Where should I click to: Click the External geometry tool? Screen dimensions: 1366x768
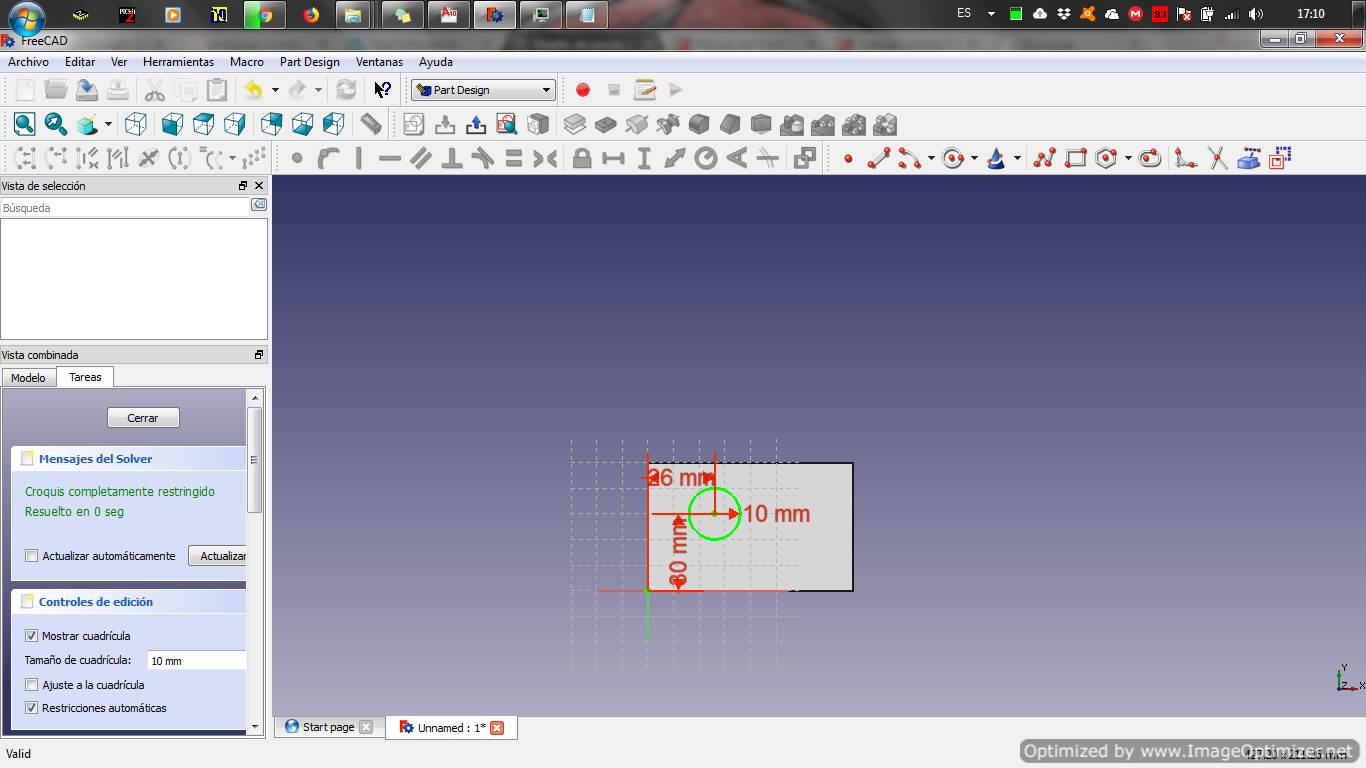click(x=1248, y=158)
